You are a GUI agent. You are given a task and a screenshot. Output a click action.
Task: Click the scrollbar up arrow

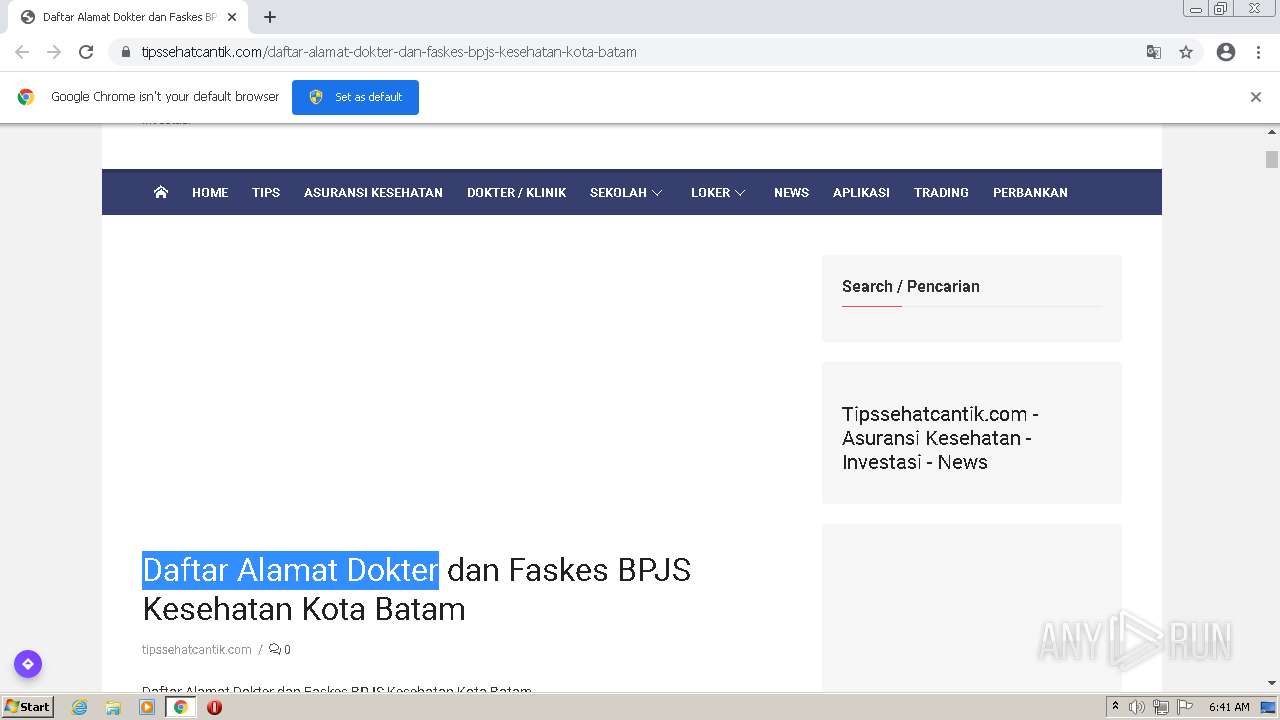[1272, 131]
